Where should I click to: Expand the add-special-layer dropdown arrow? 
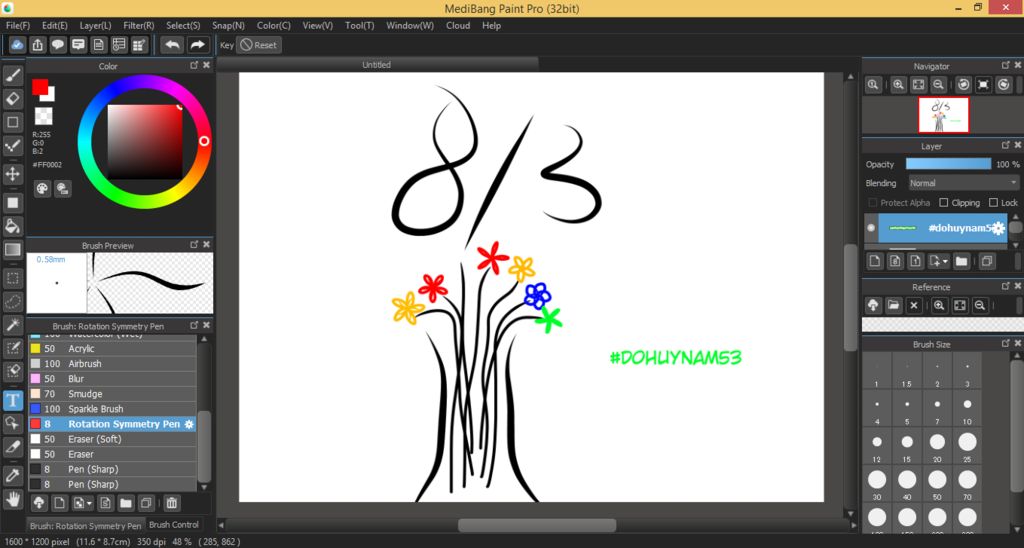coord(945,262)
